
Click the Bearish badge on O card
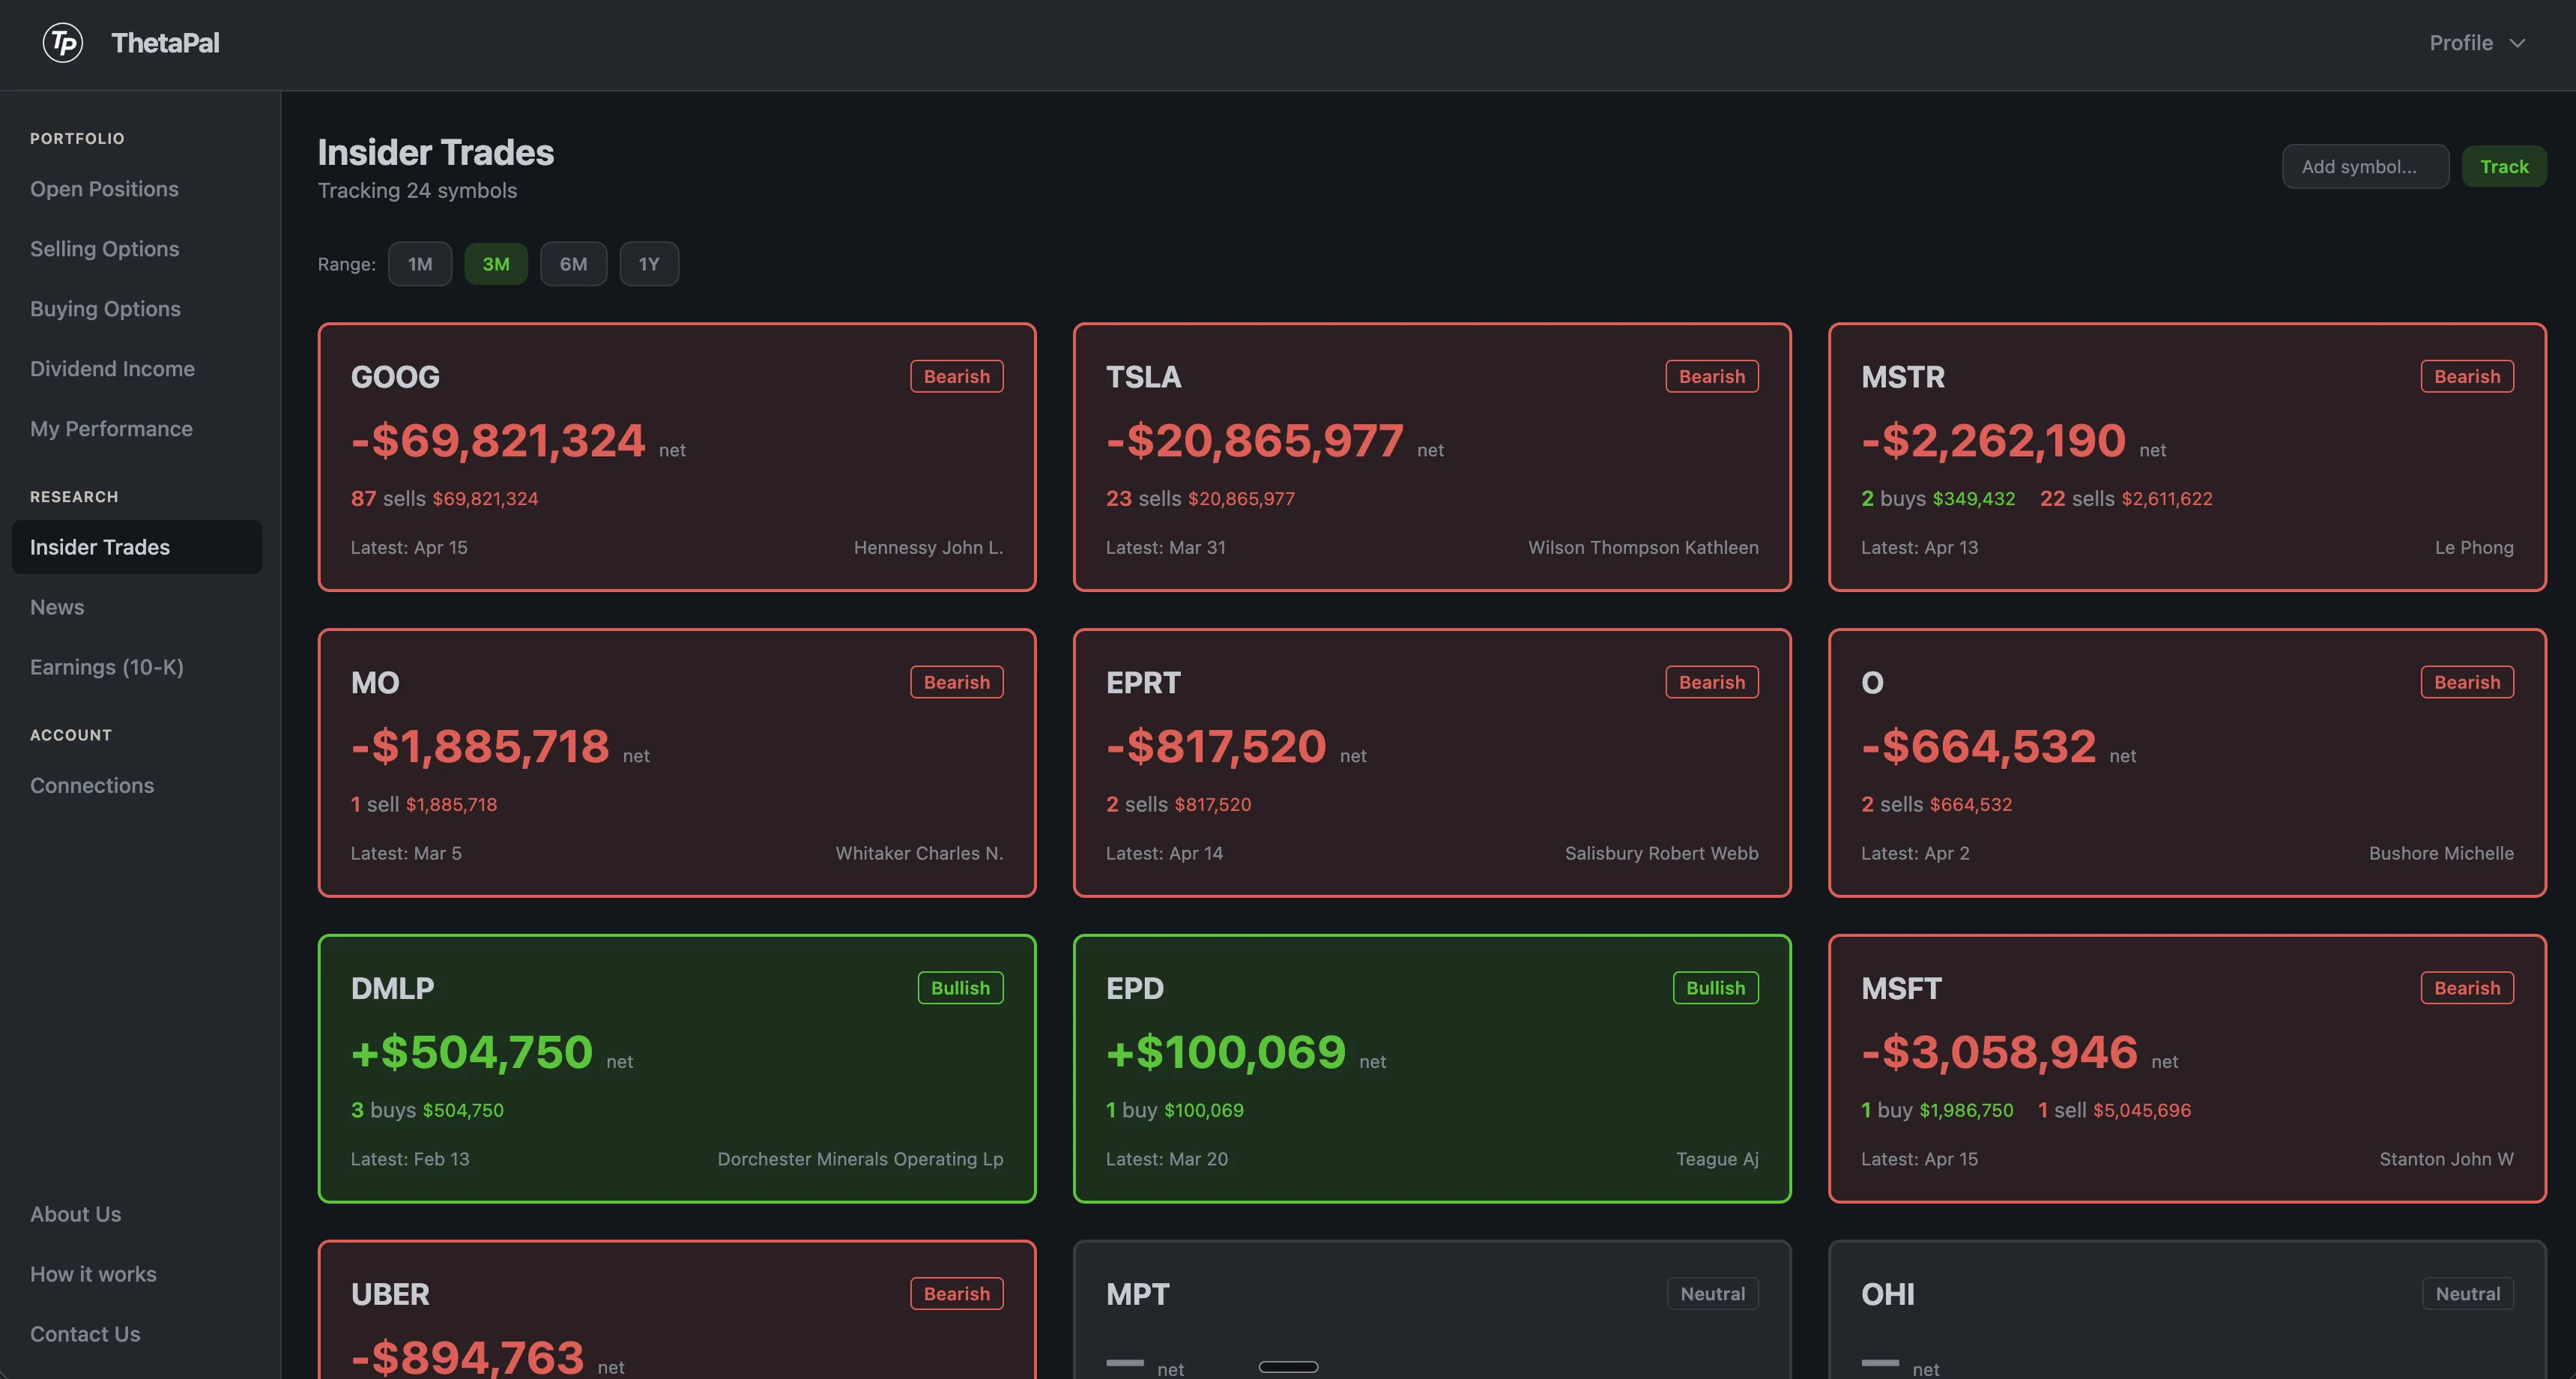point(2467,682)
